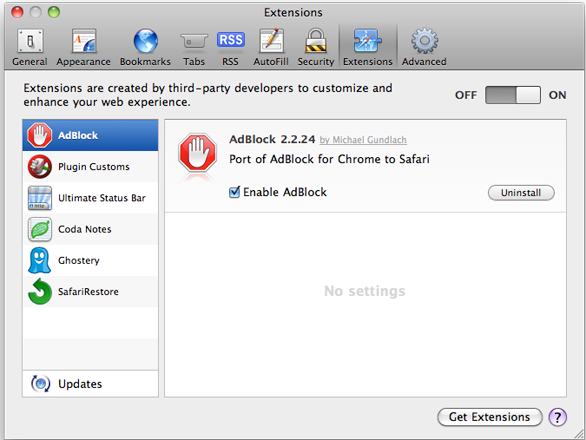
Task: Uncheck the Enable AdBlock checkbox
Action: click(x=234, y=192)
